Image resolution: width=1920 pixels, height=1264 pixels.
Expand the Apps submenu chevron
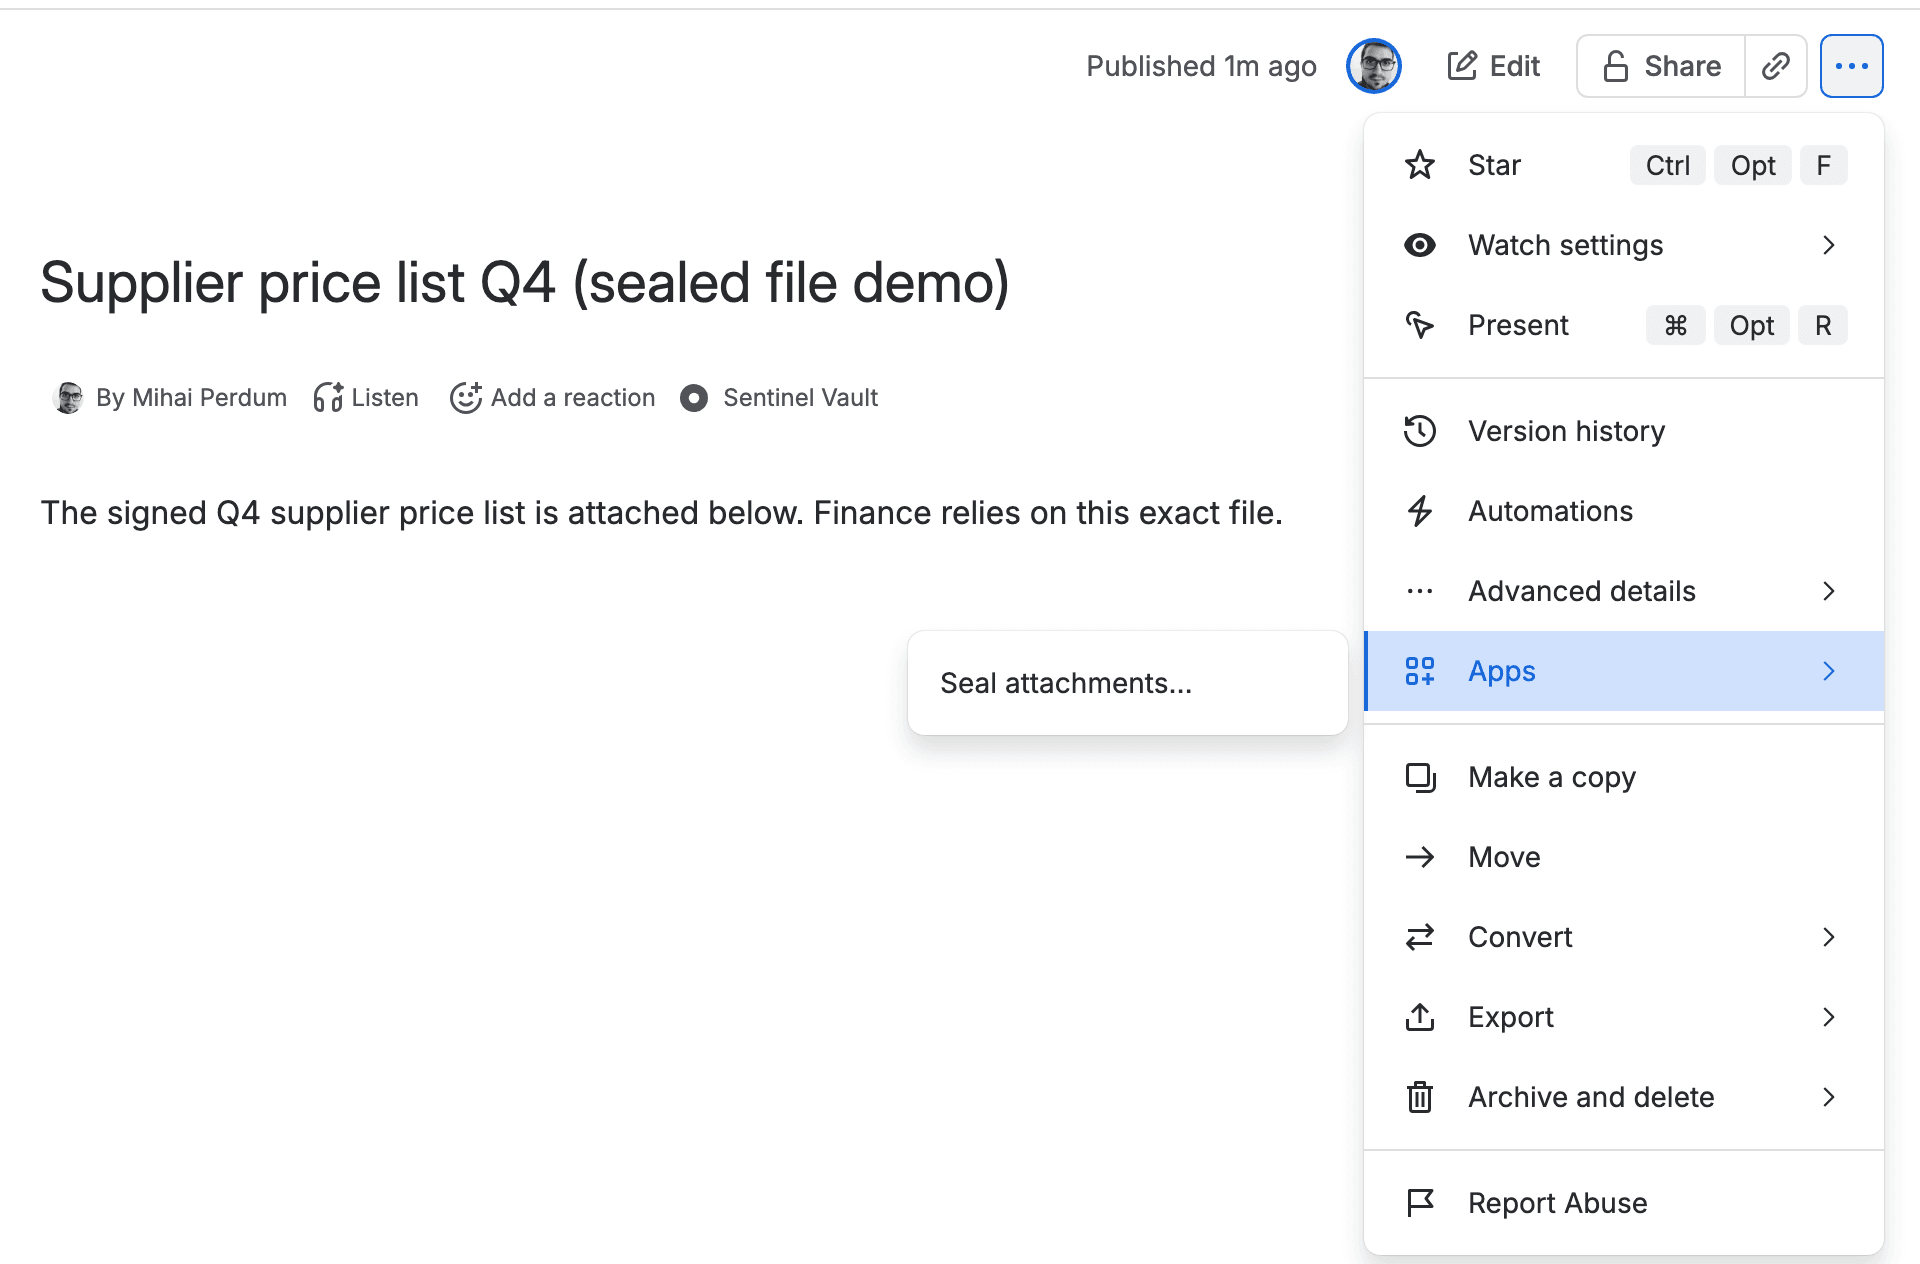[1829, 671]
